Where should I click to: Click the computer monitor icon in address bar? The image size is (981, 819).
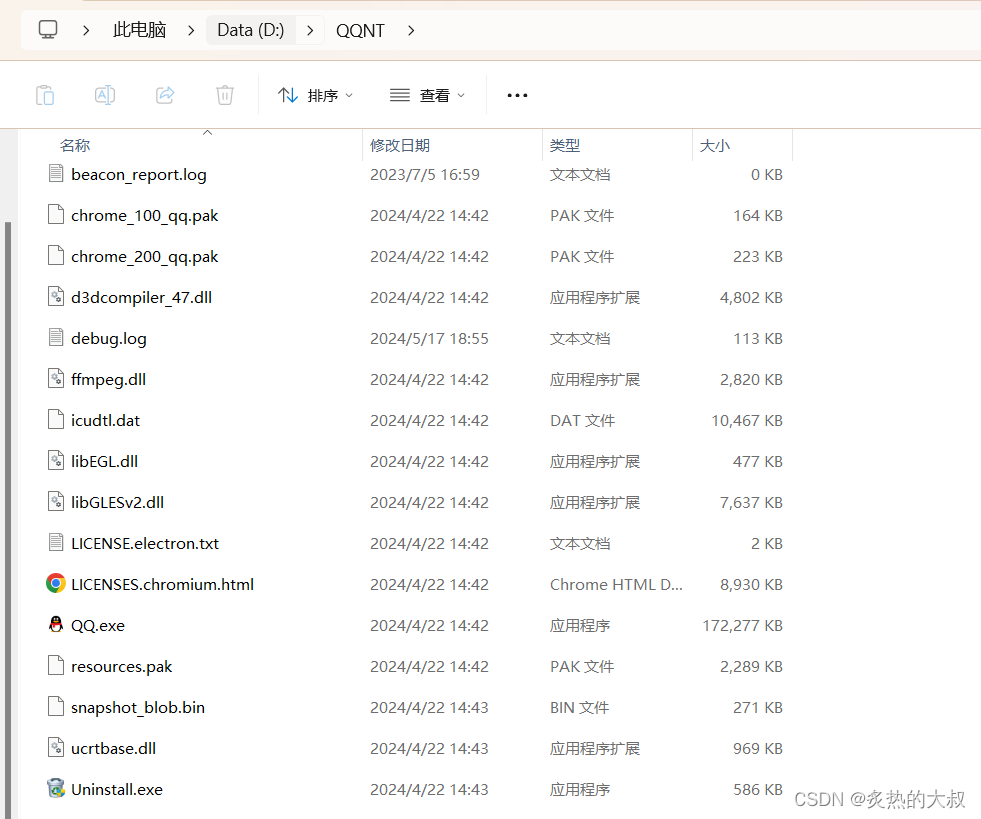pos(48,29)
